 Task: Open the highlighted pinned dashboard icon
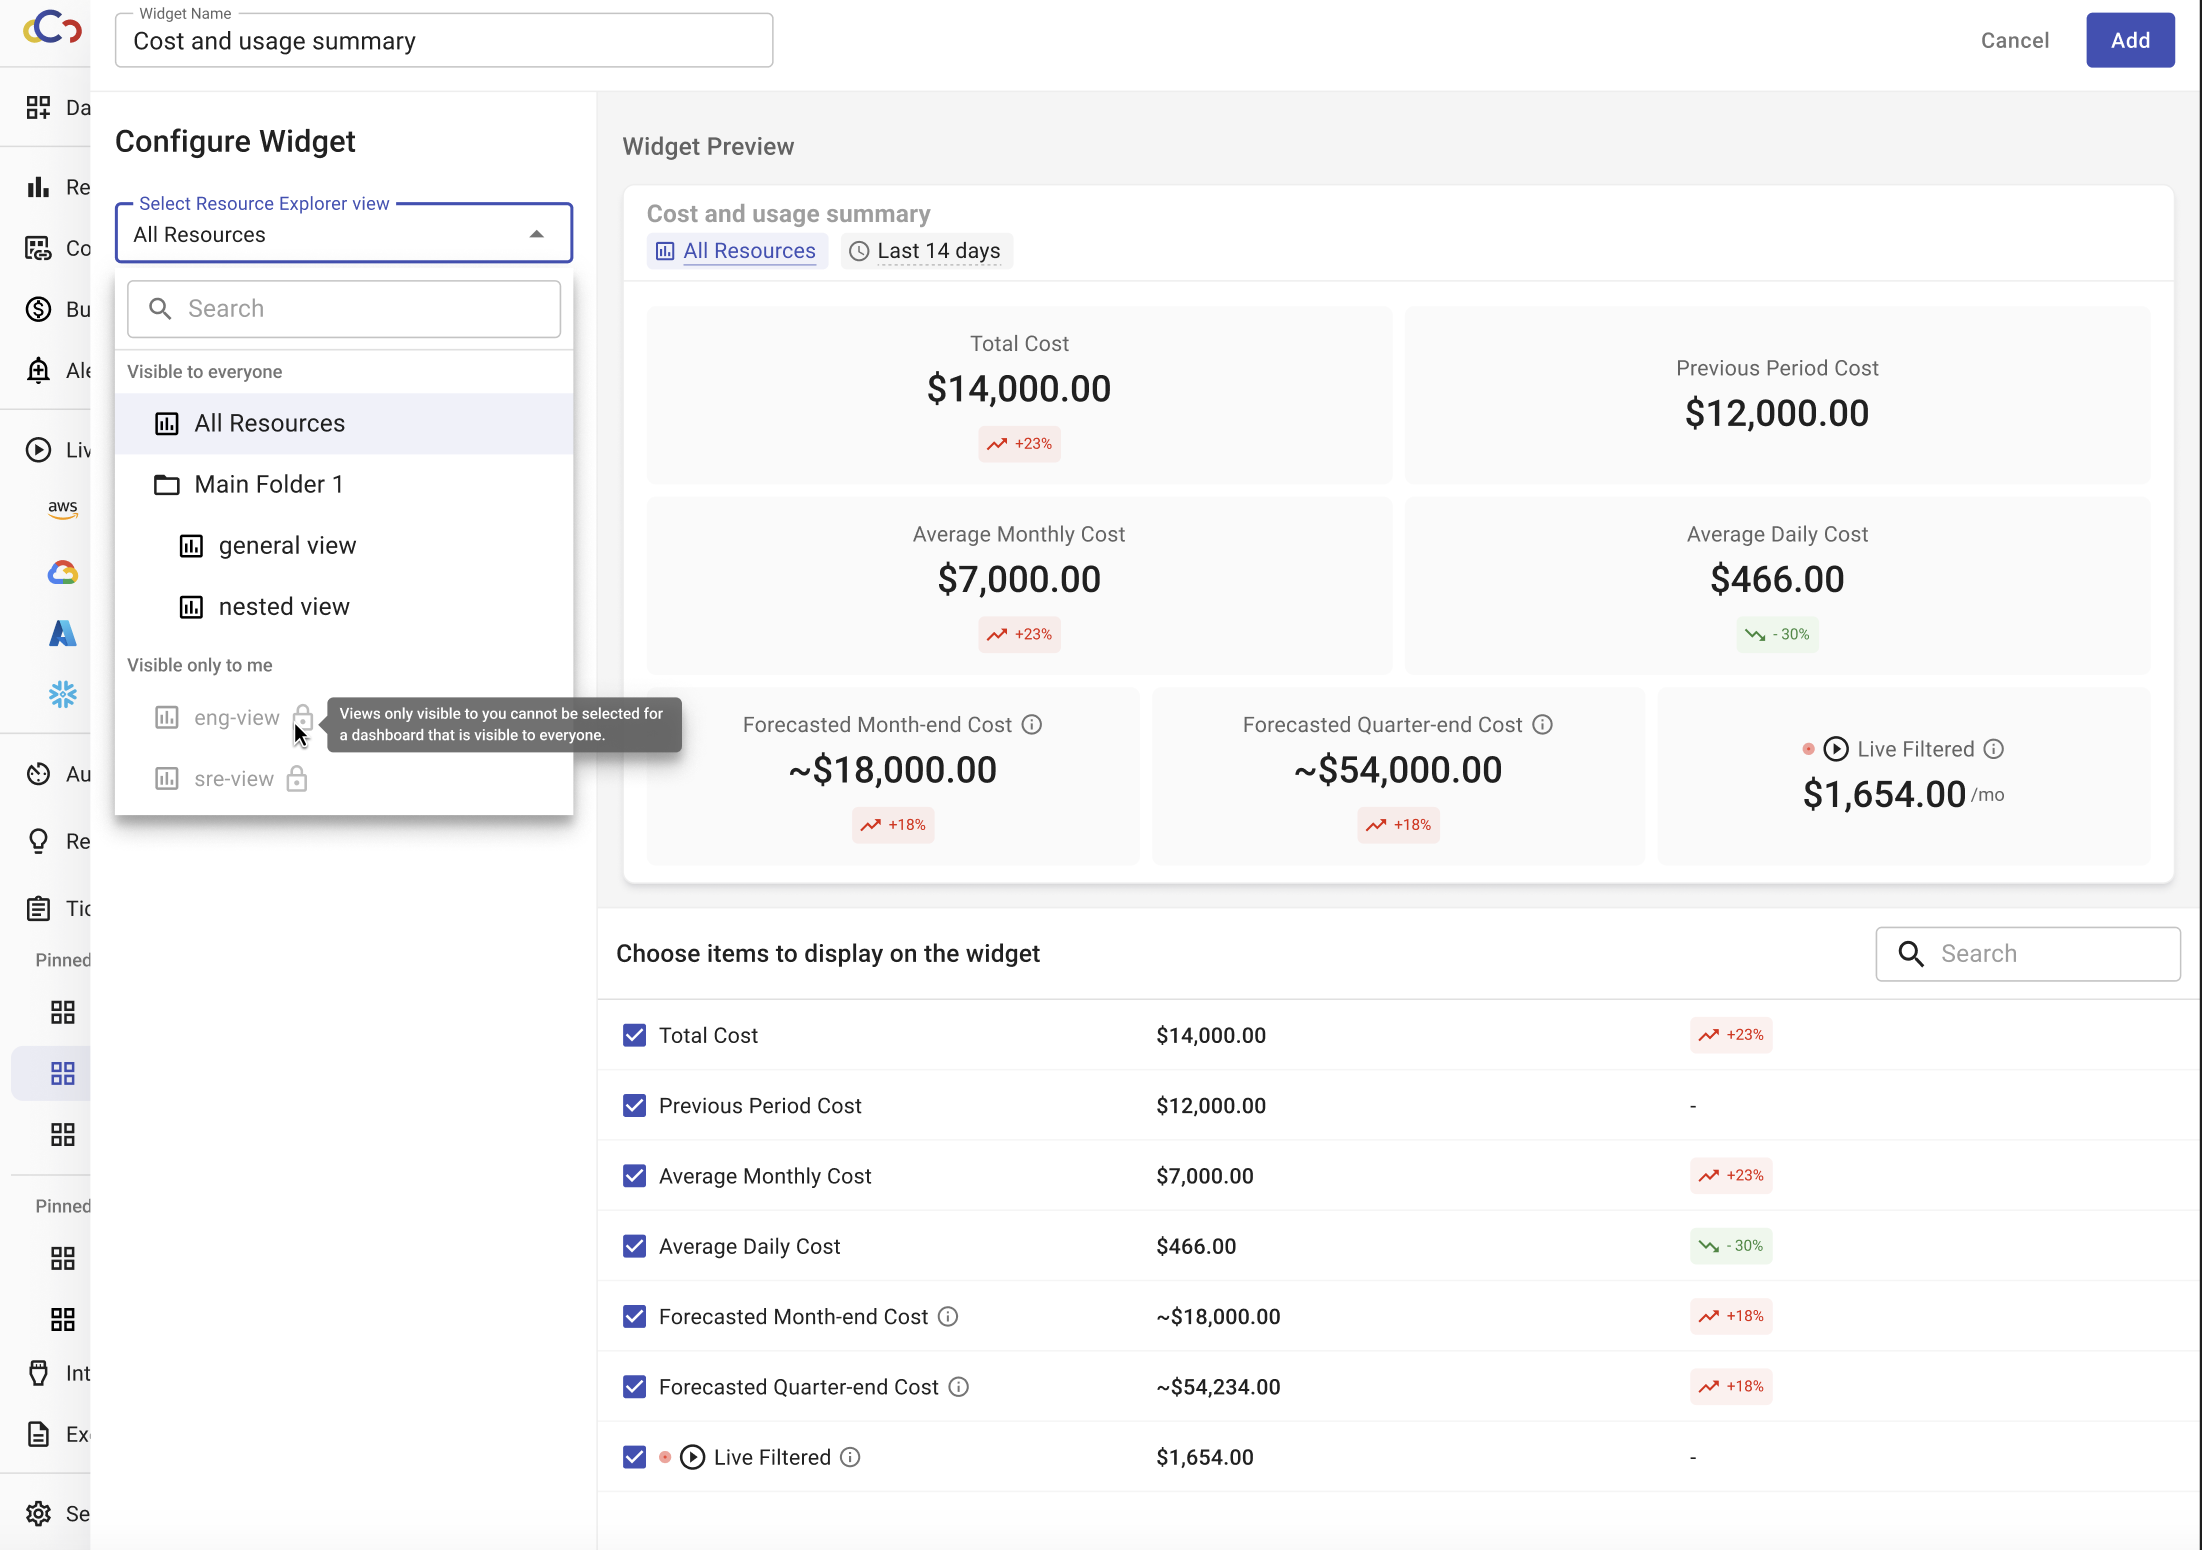pos(63,1074)
